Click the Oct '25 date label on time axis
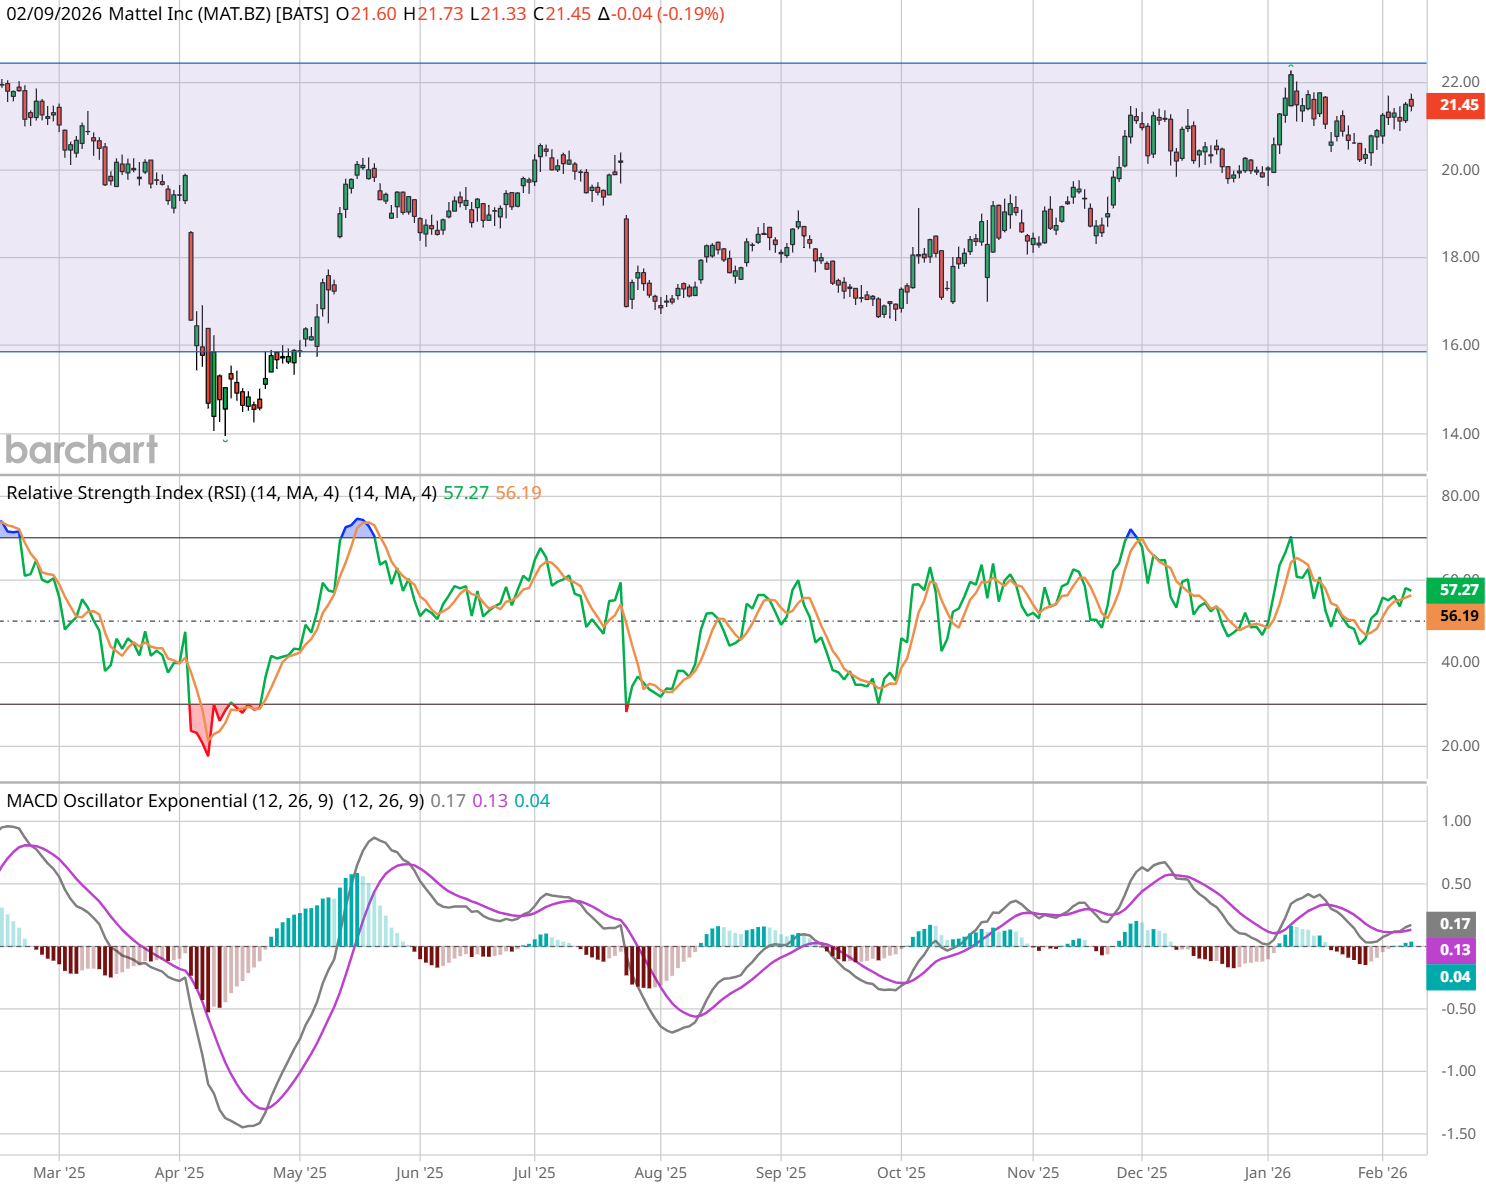The width and height of the screenshot is (1486, 1191). 901,1173
